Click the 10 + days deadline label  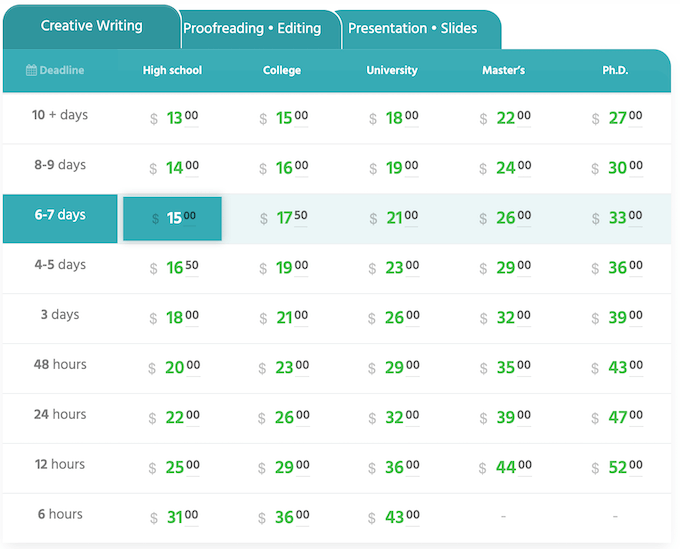(x=60, y=115)
